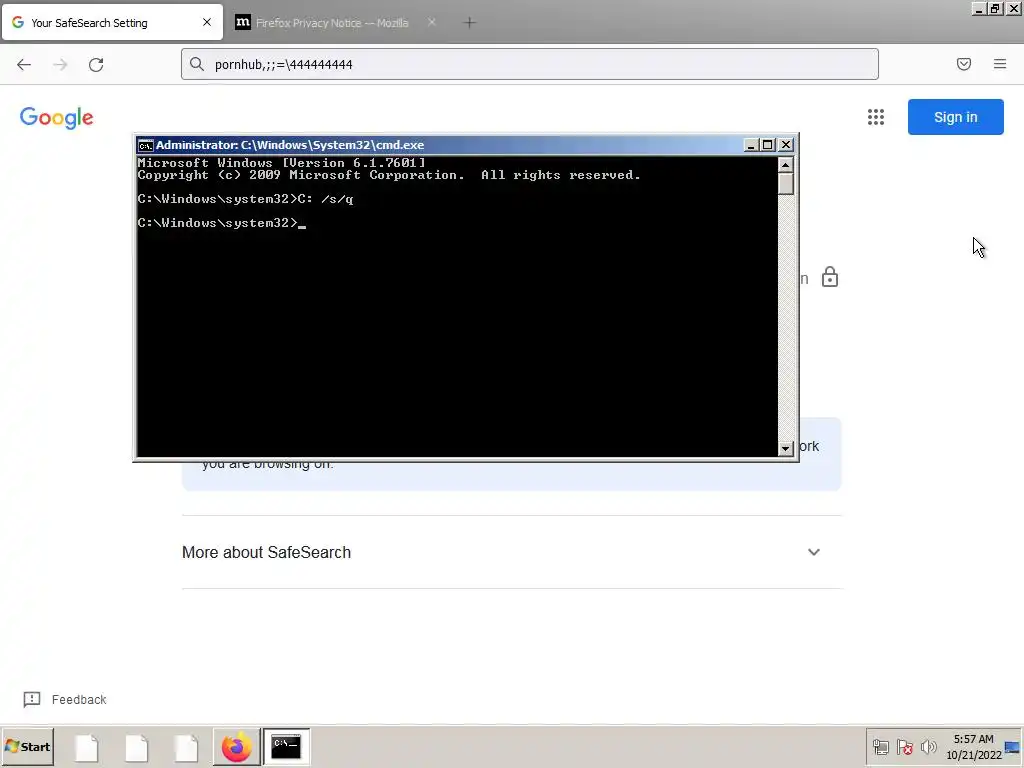Minimize the cmd.exe window

click(751, 145)
